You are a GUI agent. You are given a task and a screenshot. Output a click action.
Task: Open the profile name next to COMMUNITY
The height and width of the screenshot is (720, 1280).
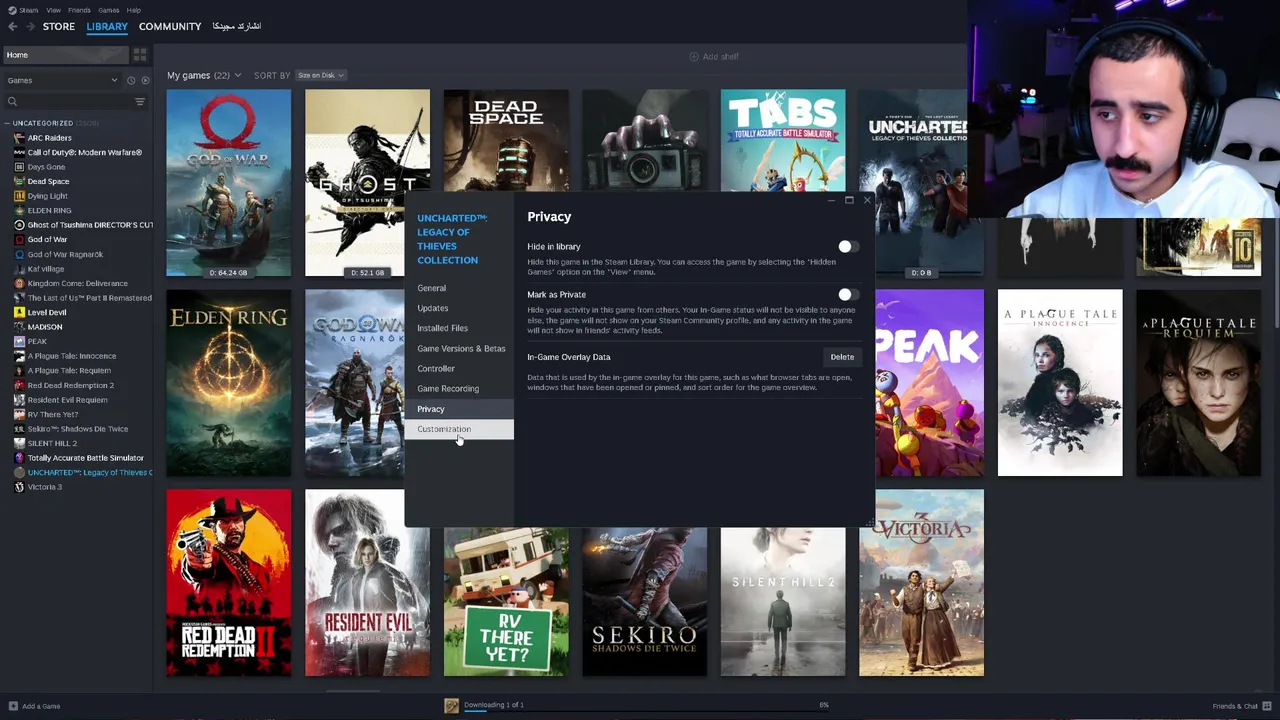point(237,26)
